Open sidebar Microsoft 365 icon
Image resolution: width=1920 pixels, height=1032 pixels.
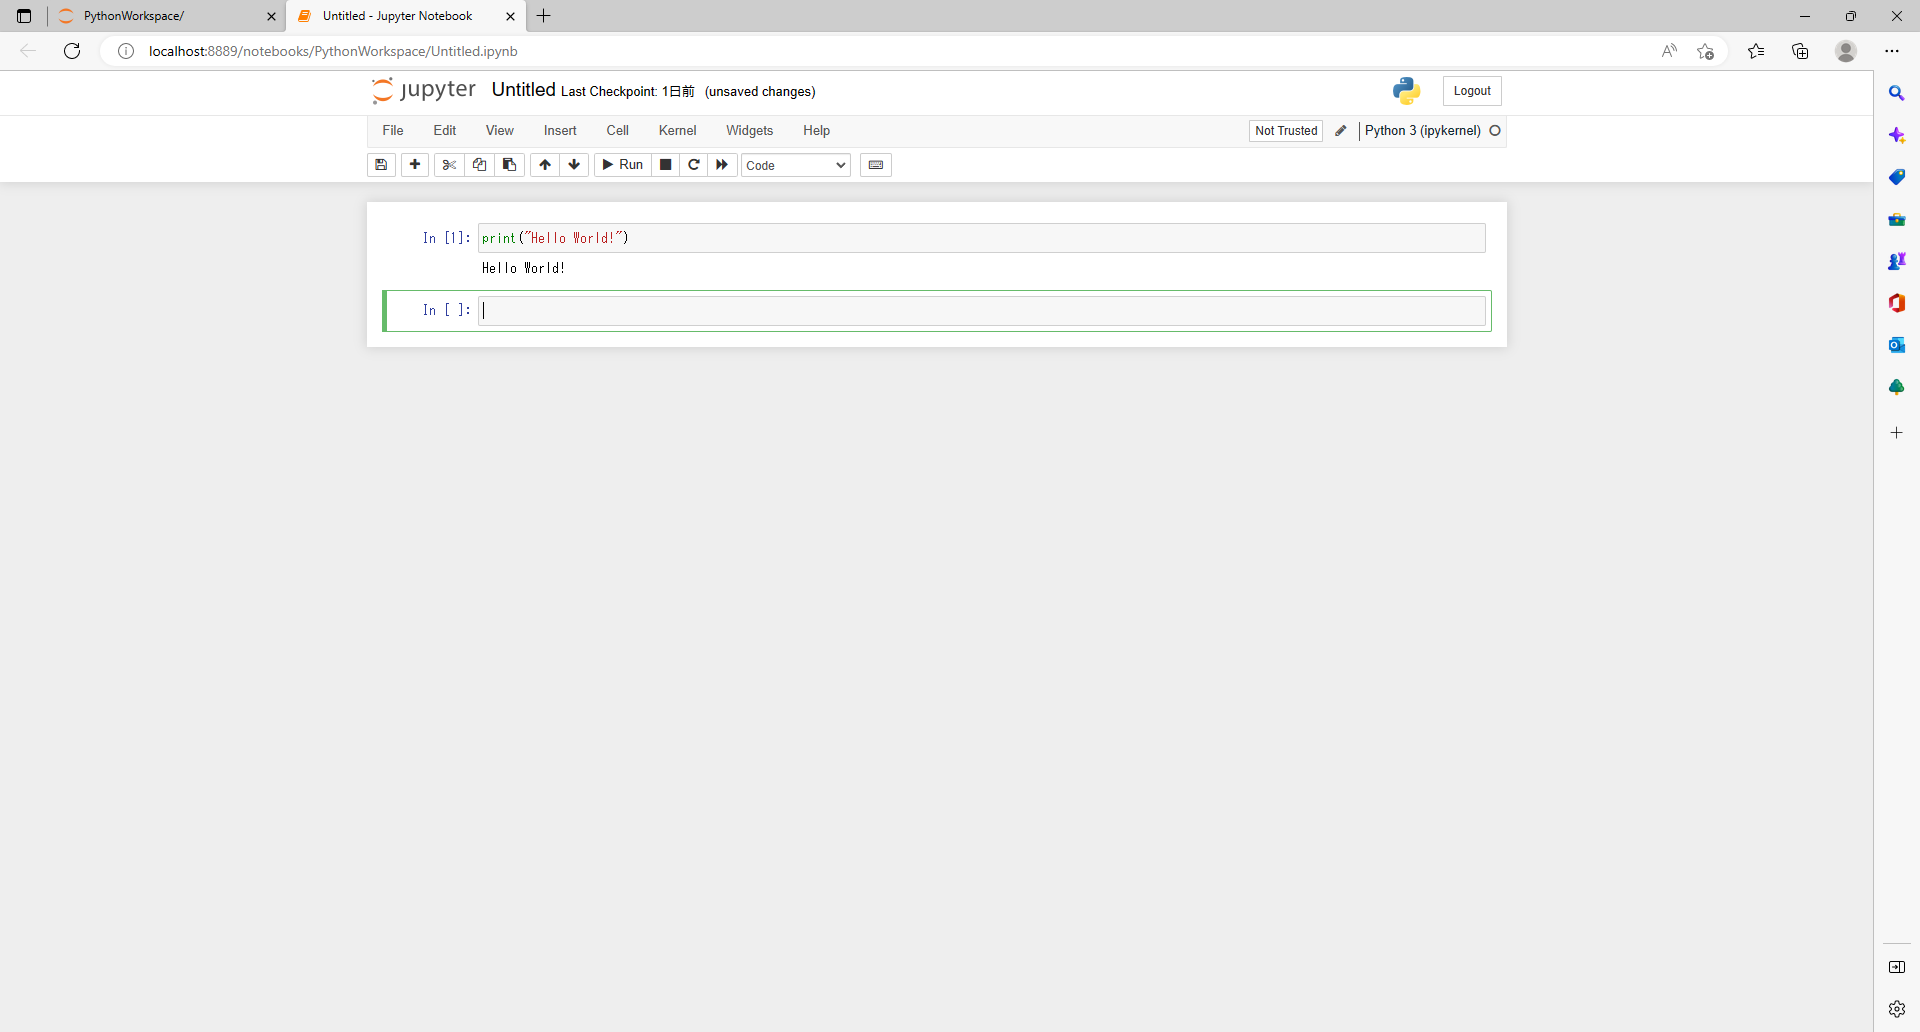click(1897, 303)
